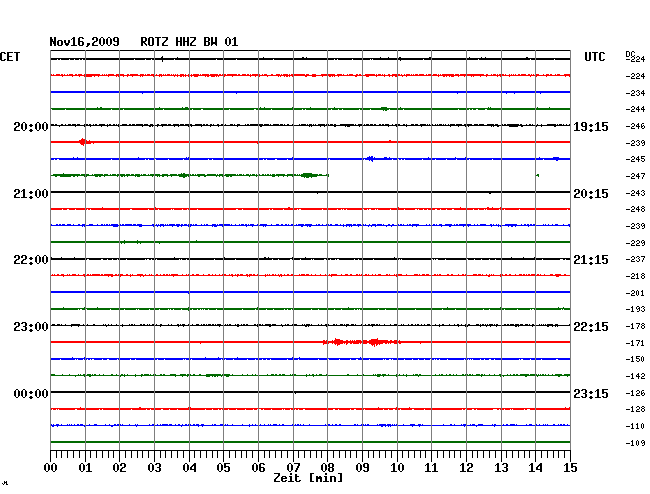
Task: Click the 19:15 UTC time label
Action: tap(591, 127)
